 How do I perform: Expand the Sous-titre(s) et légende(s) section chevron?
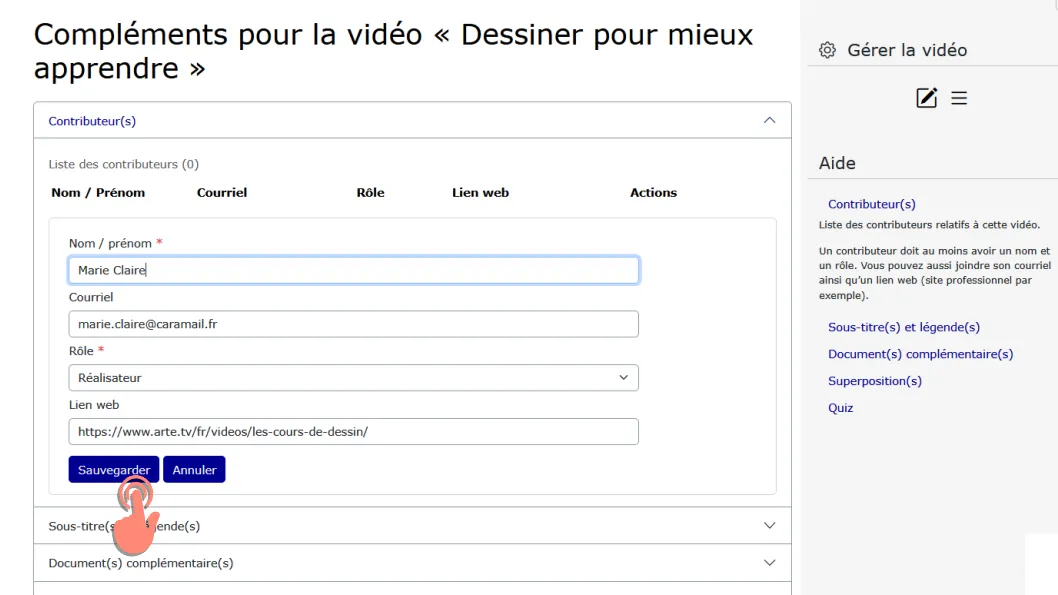point(769,526)
